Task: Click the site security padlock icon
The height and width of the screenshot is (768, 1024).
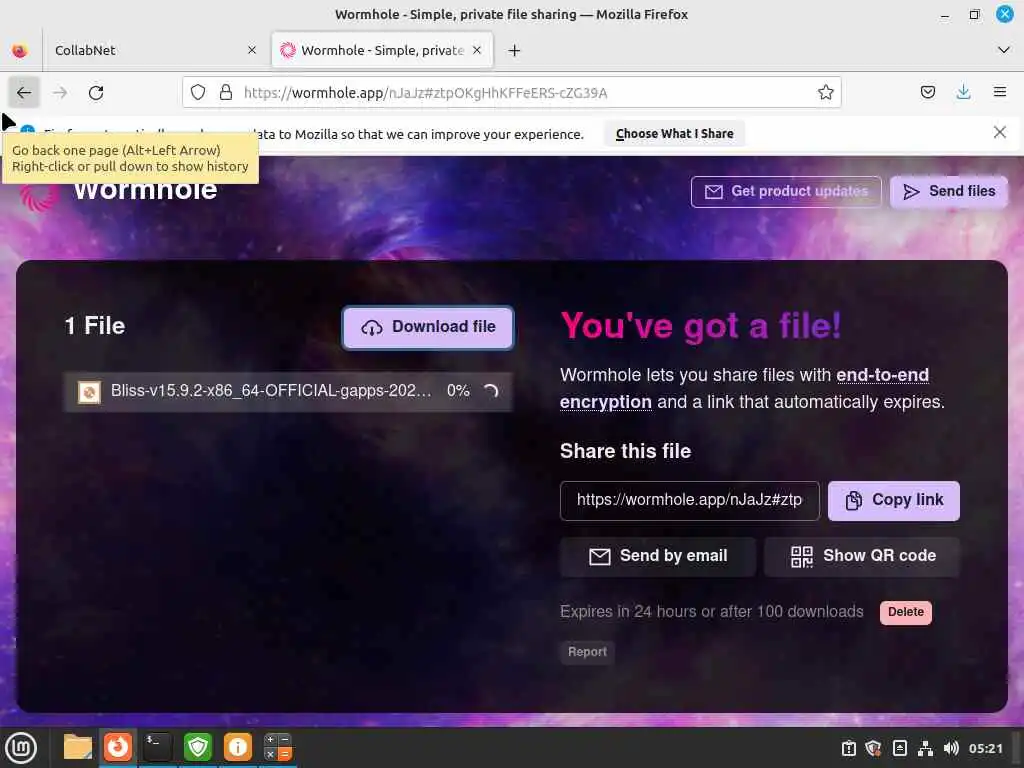Action: click(226, 93)
